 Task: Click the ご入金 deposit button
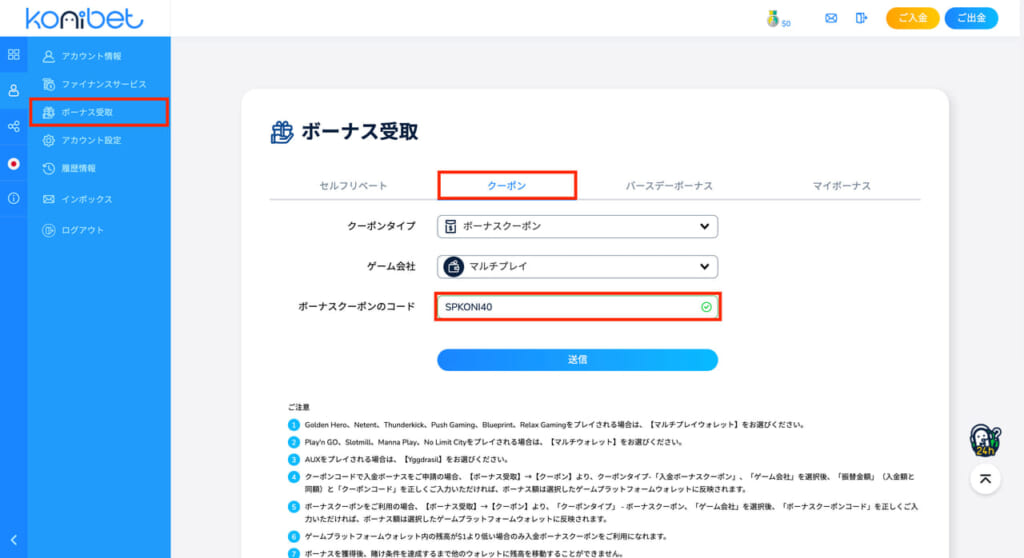pos(912,18)
